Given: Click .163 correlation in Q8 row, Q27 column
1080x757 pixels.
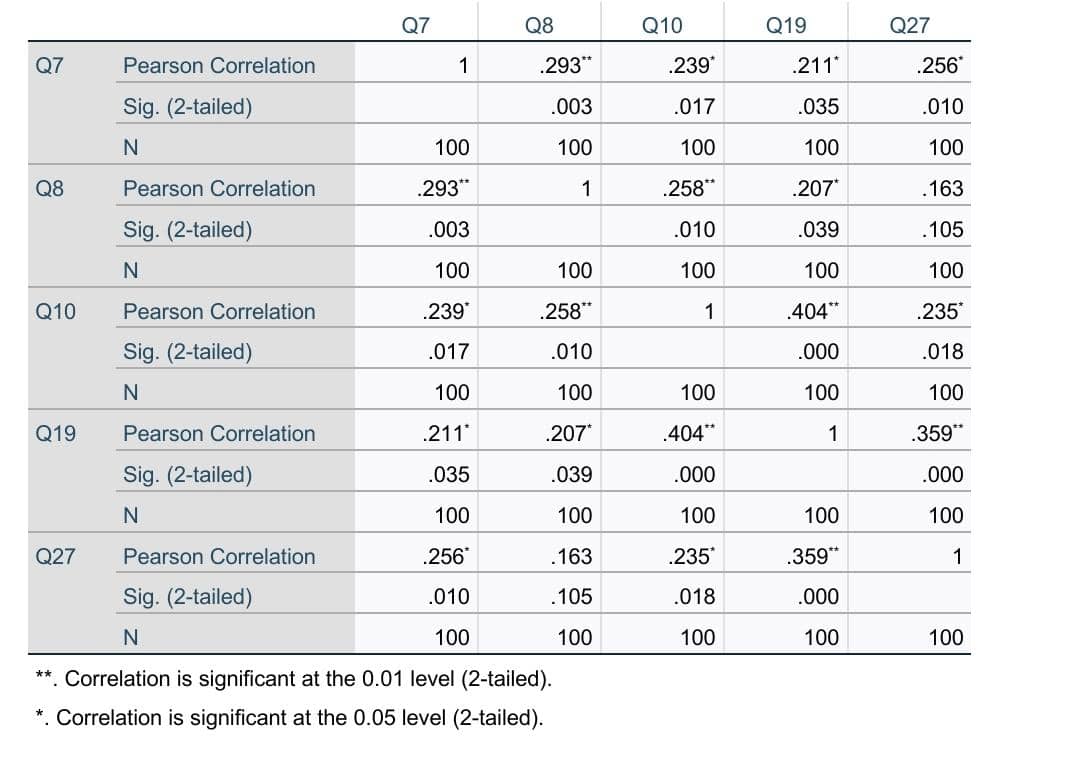Looking at the screenshot, I should [944, 189].
